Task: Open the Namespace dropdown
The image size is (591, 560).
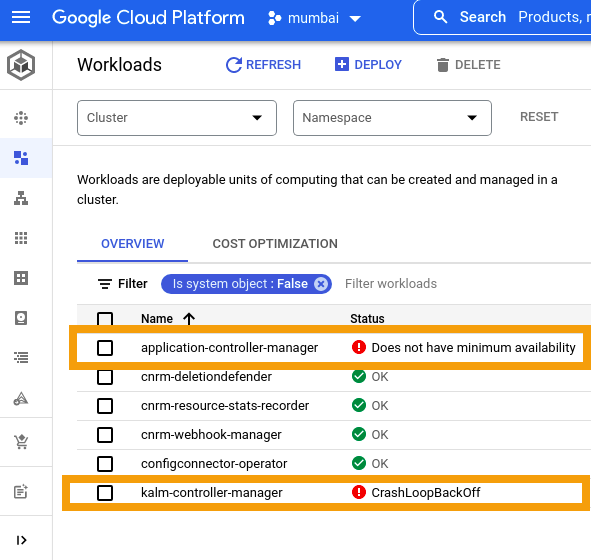Action: coord(392,118)
